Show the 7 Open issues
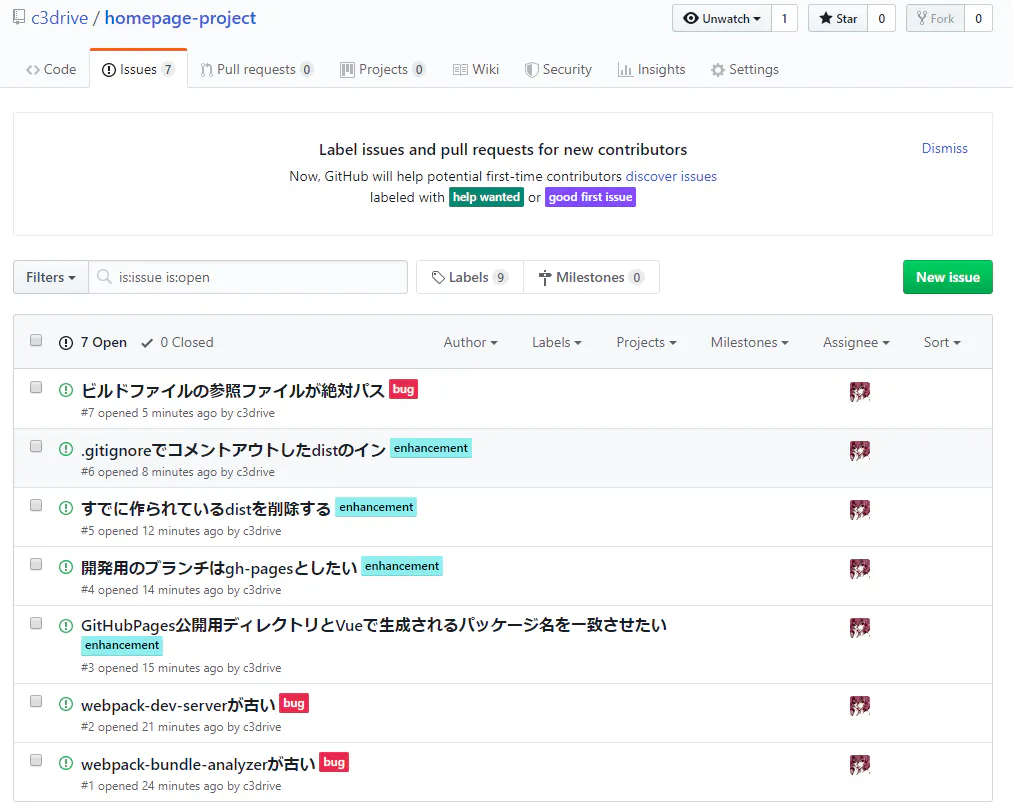This screenshot has height=809, width=1013. point(93,342)
